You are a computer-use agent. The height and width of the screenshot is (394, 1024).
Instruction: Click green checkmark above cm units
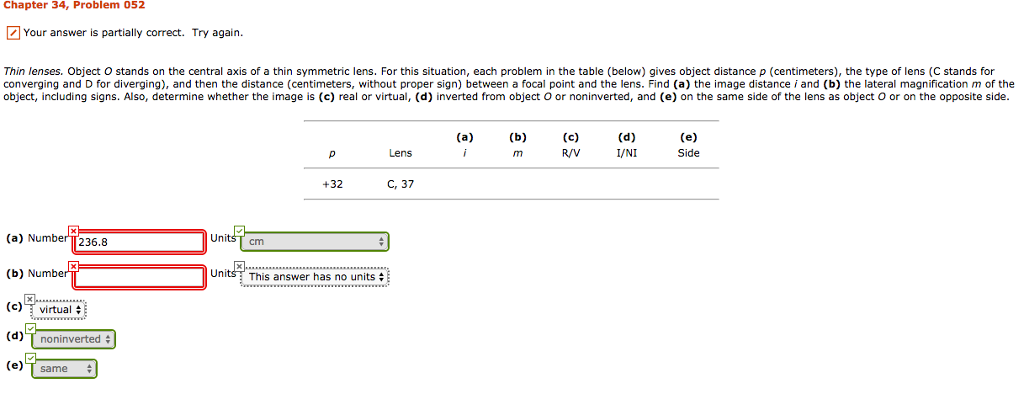tap(240, 231)
